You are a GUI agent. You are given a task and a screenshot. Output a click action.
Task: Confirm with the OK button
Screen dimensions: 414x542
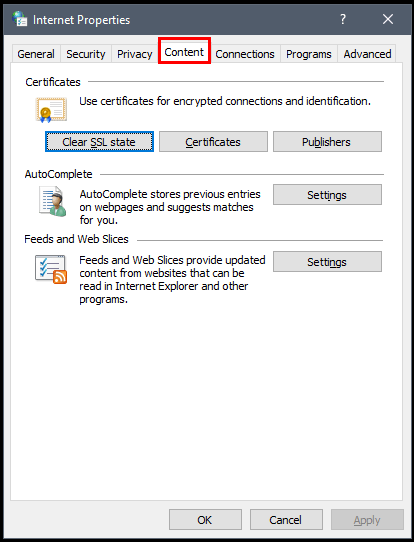click(205, 520)
